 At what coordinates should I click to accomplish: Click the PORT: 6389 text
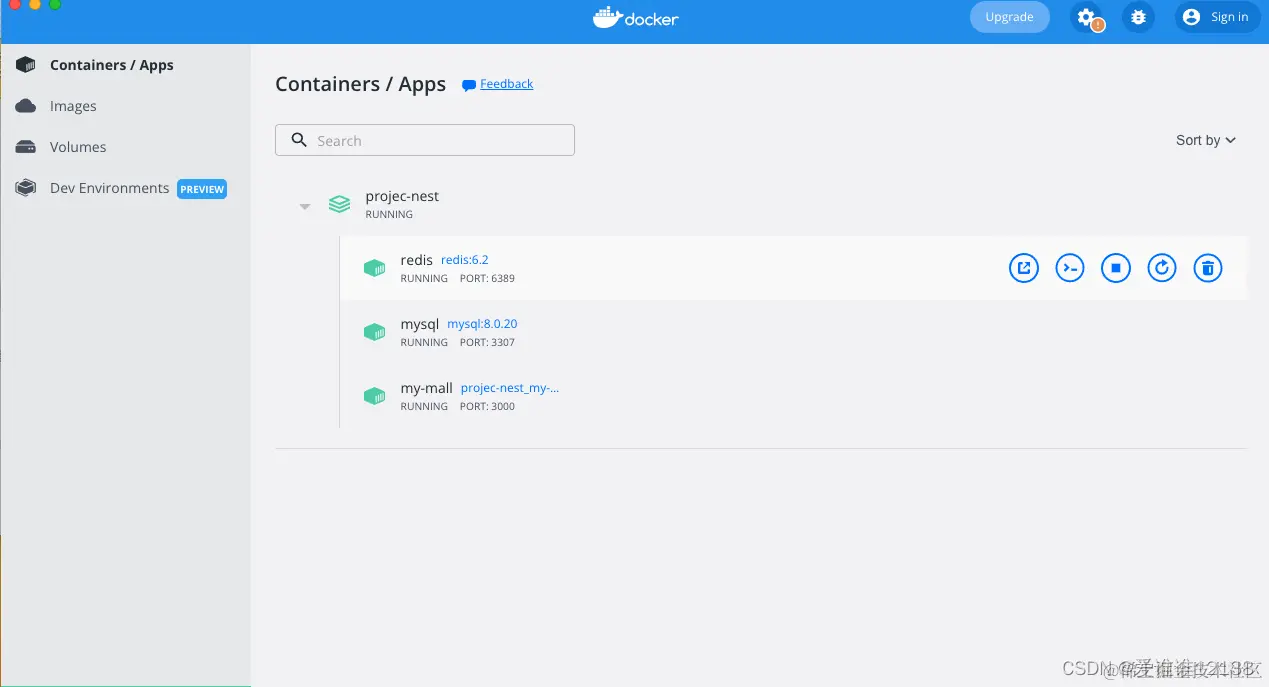(487, 279)
